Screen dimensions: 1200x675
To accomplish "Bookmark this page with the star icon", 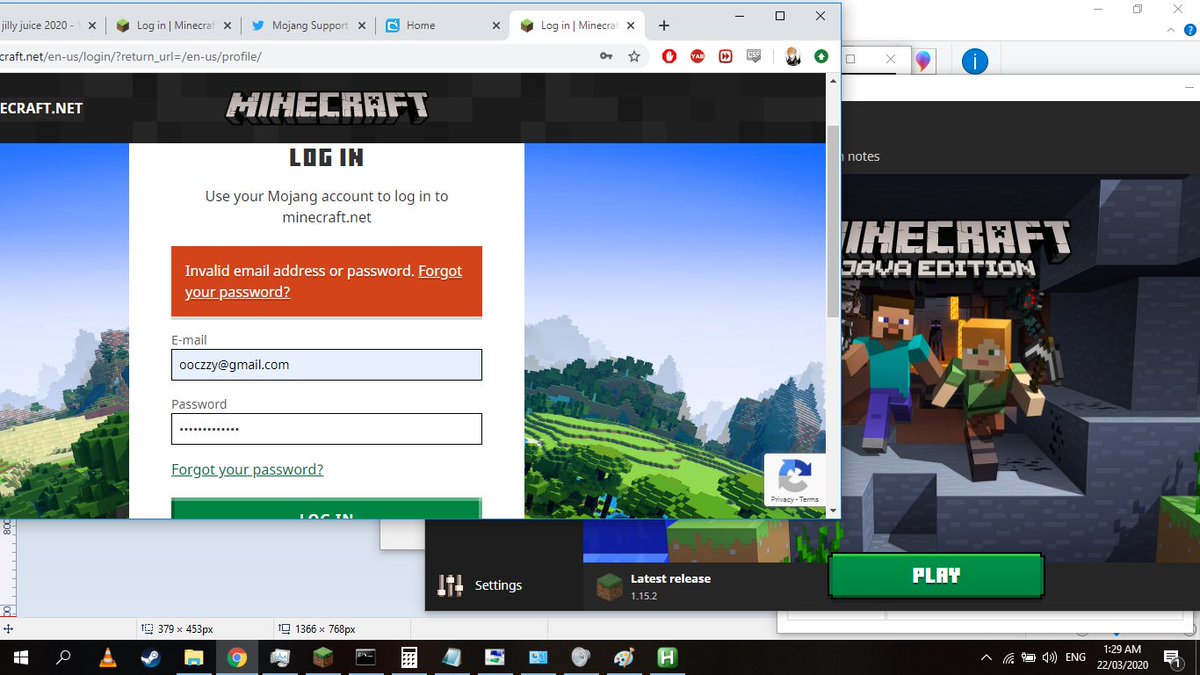I will click(634, 57).
